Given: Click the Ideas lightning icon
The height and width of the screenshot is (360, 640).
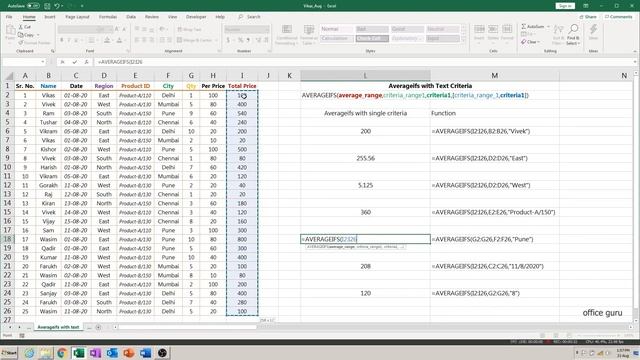Looking at the screenshot, I should (593, 29).
